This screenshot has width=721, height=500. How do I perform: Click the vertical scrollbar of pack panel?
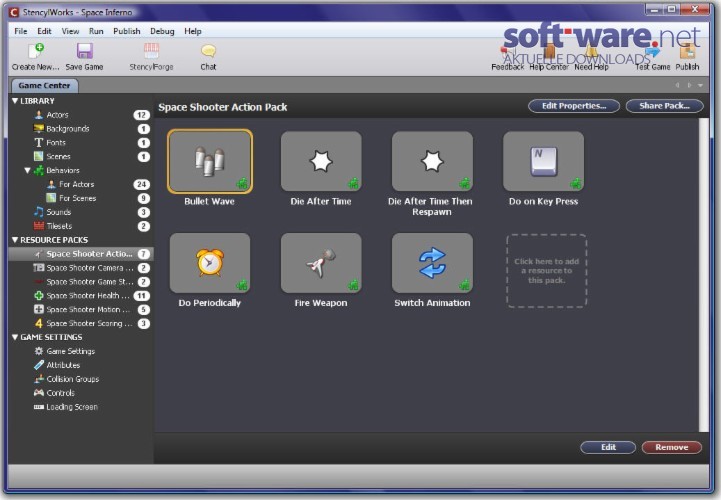click(x=704, y=275)
